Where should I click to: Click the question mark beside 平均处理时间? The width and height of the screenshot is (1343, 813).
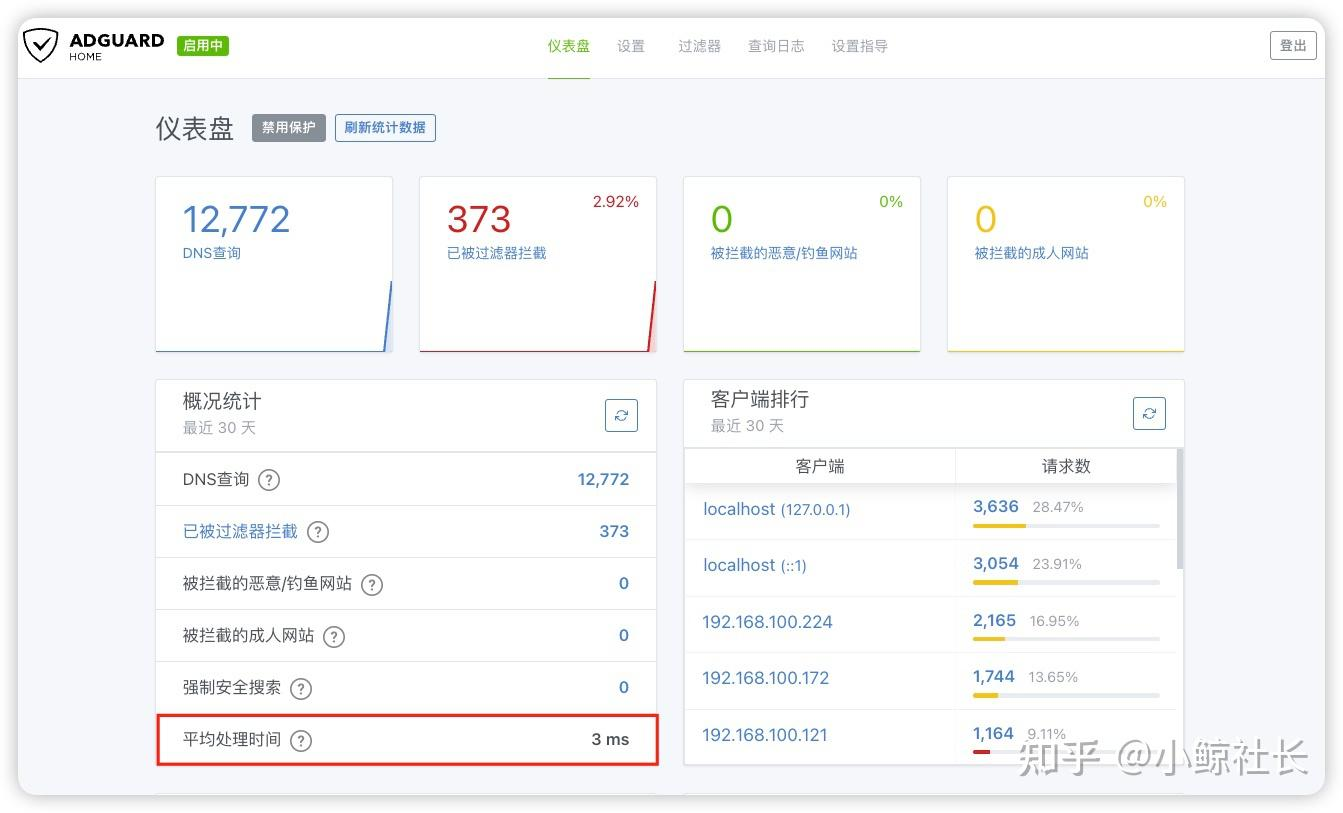(301, 740)
